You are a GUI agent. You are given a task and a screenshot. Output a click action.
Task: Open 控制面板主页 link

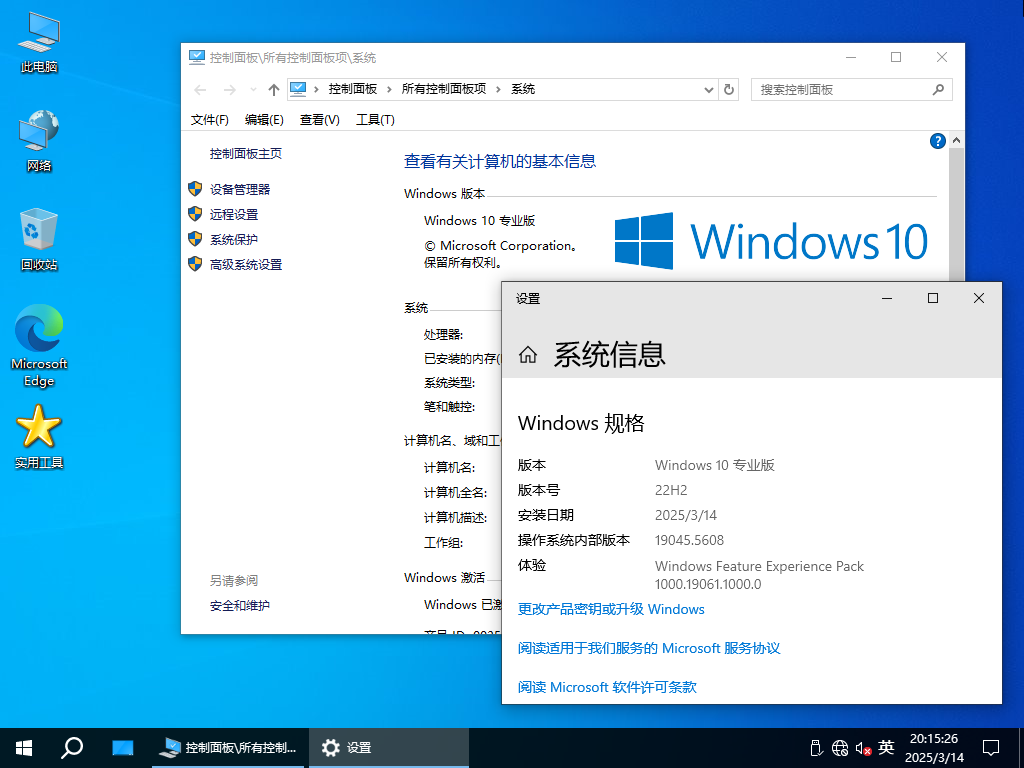coord(246,153)
